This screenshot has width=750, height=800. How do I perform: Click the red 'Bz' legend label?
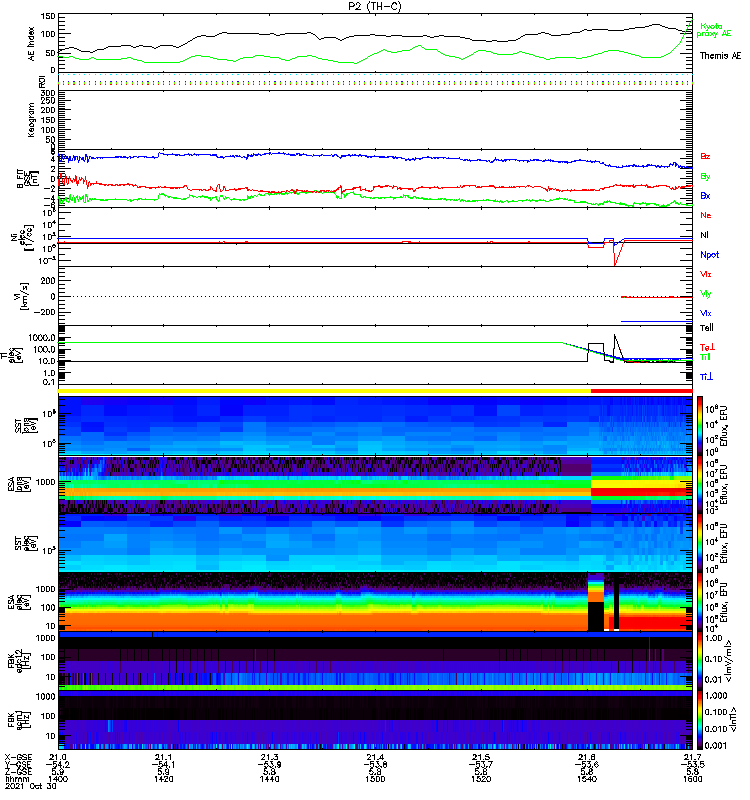tap(705, 156)
